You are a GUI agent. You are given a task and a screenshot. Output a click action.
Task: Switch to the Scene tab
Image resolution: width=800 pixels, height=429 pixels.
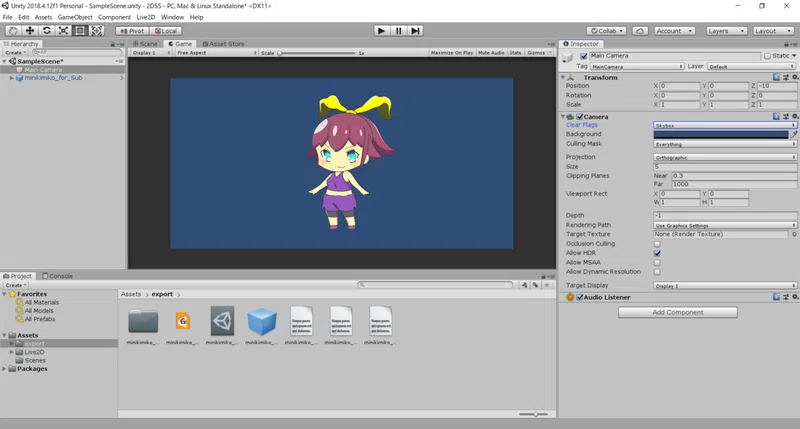point(145,44)
